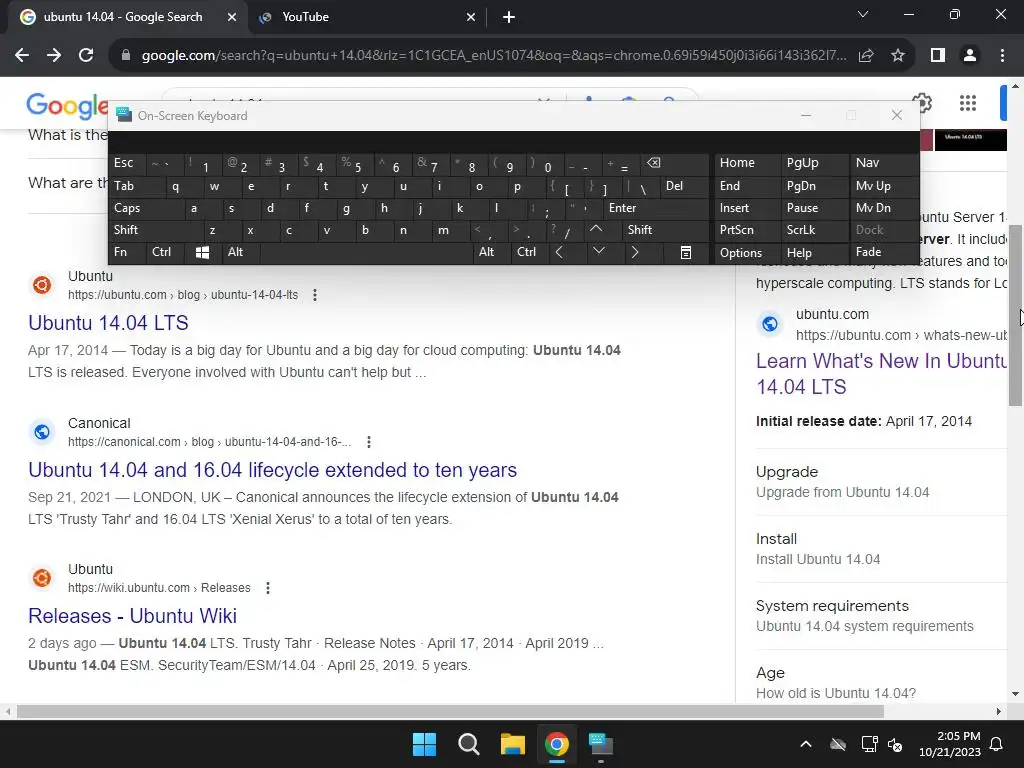This screenshot has height=768, width=1024.
Task: Show hidden system tray icons
Action: click(x=806, y=744)
